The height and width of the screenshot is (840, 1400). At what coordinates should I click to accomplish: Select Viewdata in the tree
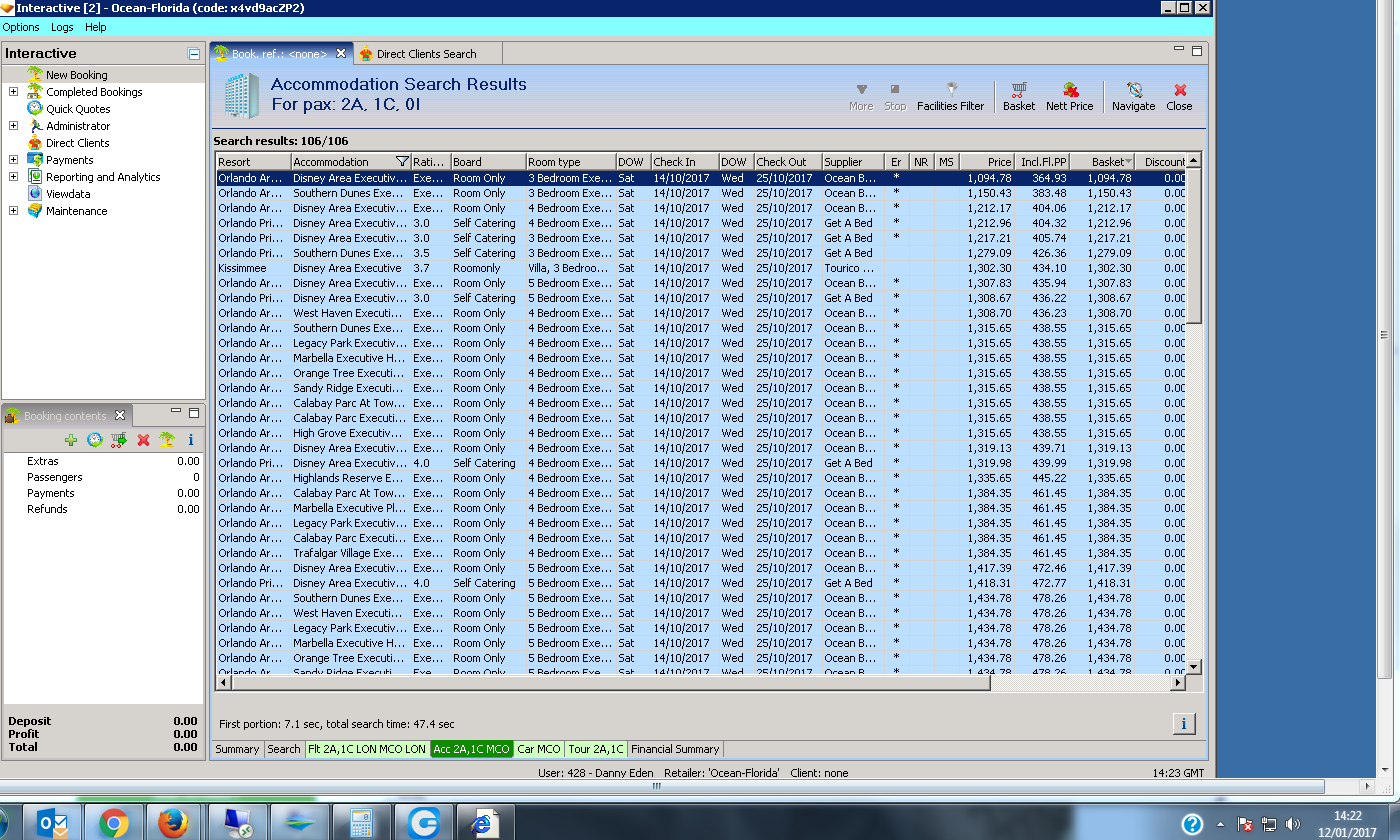[x=68, y=194]
